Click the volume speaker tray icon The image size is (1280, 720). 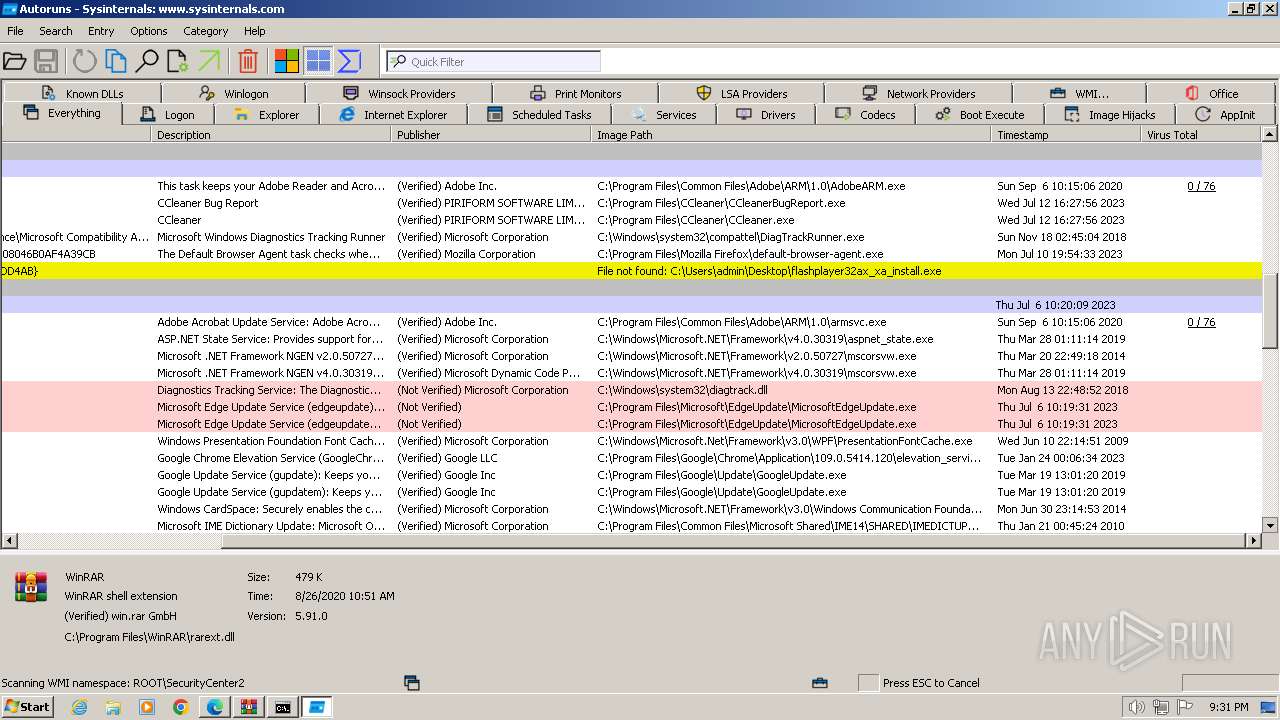tap(1136, 707)
